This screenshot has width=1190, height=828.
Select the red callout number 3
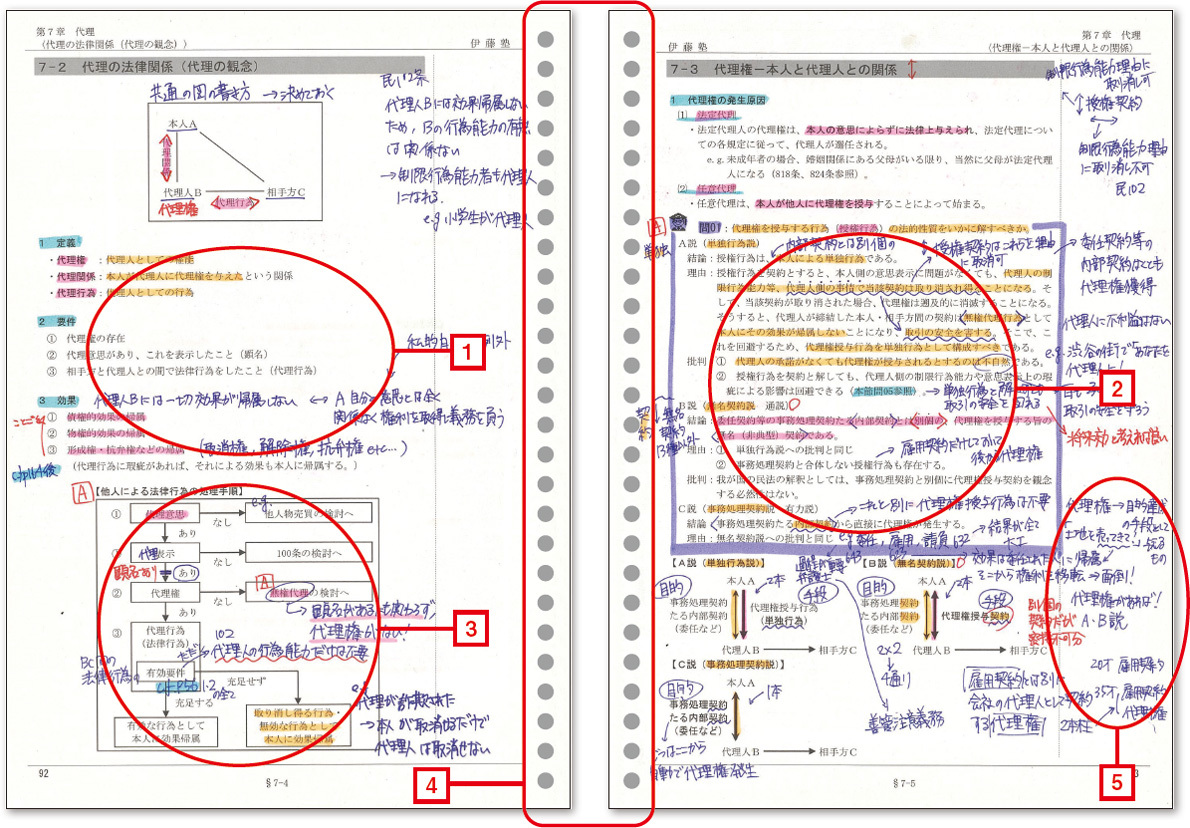click(467, 629)
